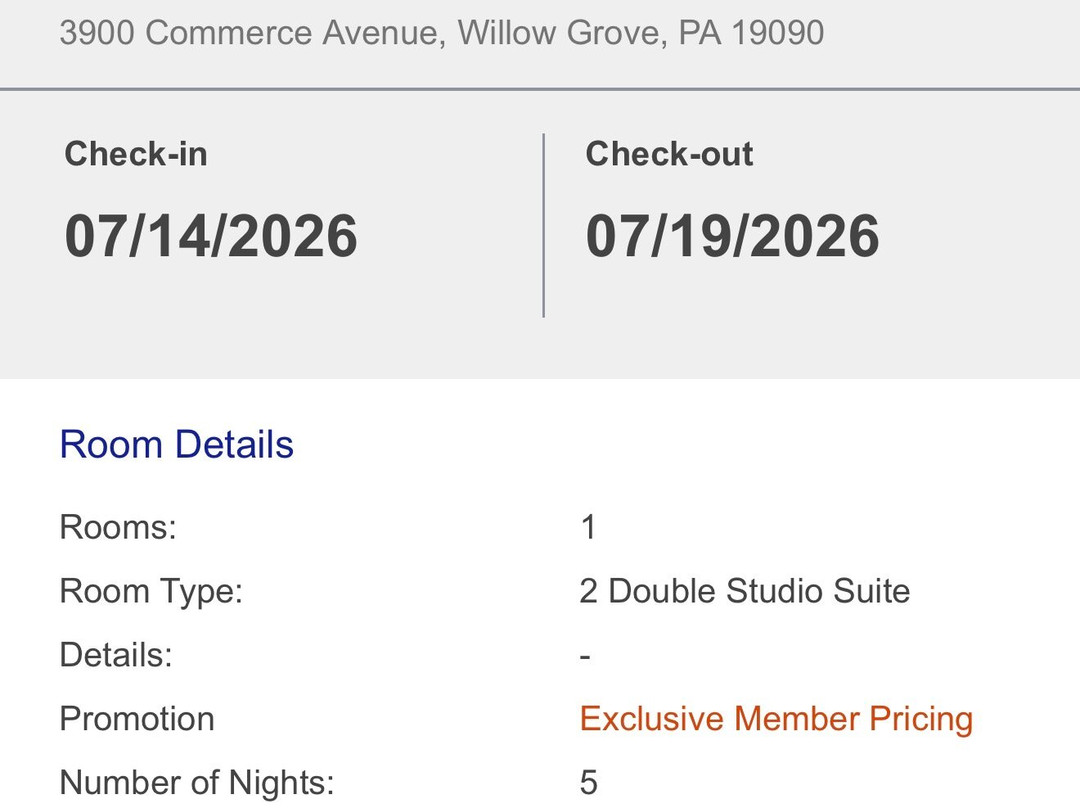
Task: Select the Check-in label
Action: click(x=136, y=154)
